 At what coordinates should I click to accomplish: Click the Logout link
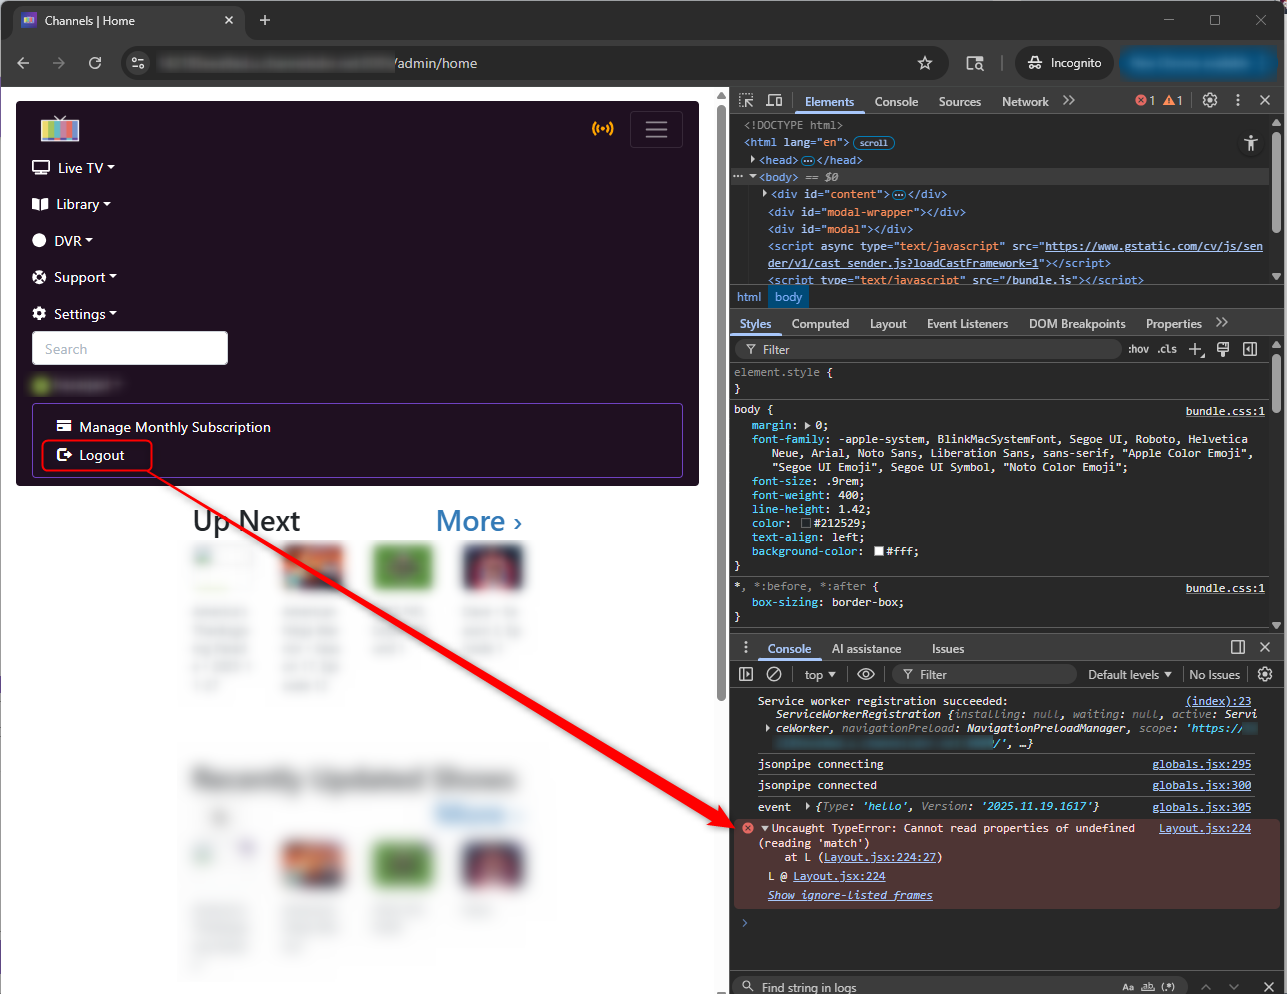(101, 455)
